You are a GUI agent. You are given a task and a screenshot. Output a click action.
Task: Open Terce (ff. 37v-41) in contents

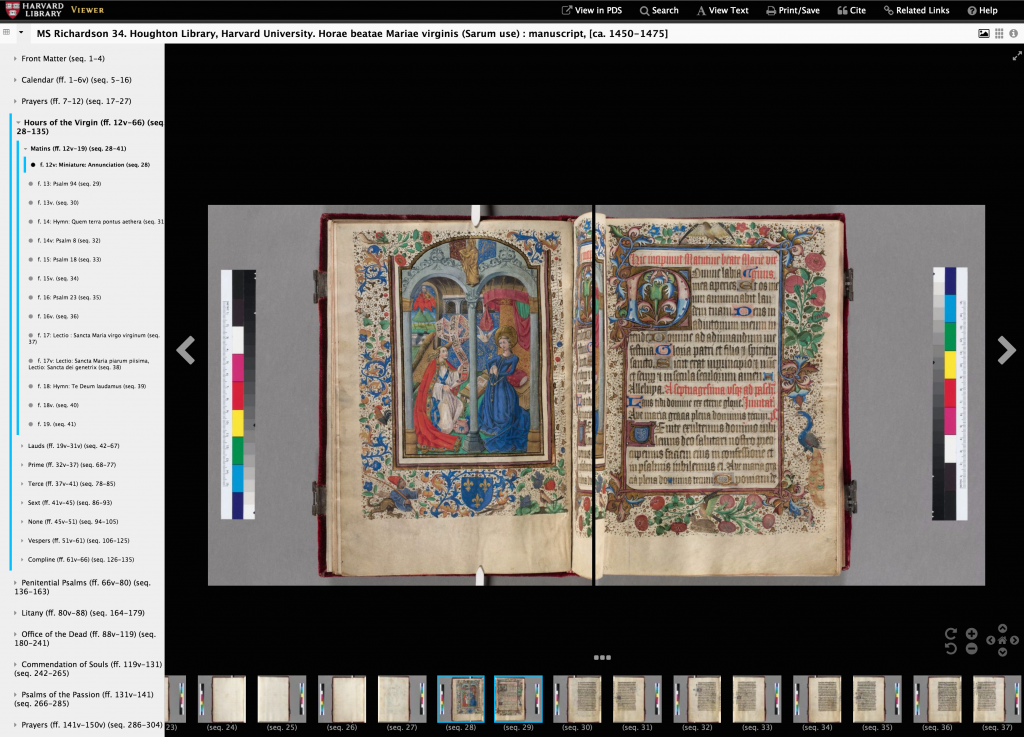pos(71,484)
